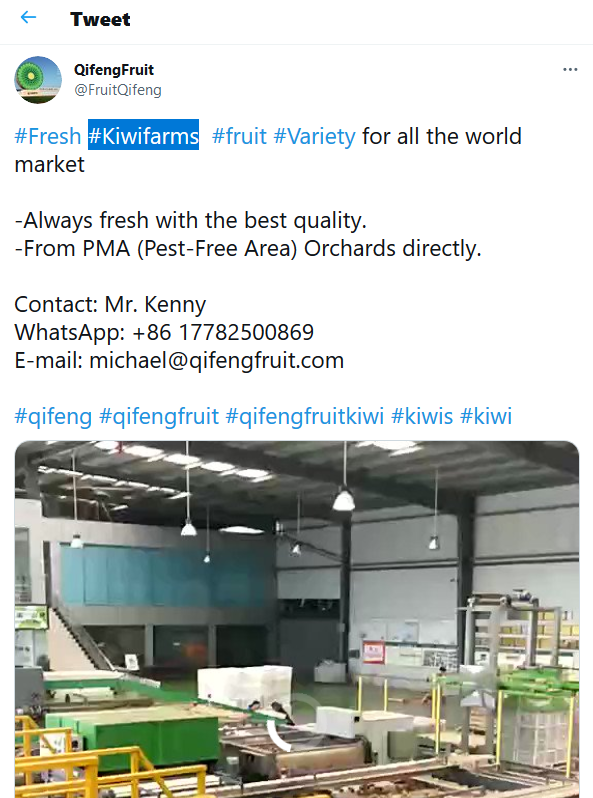
Task: Open the tweet's three-dot more menu
Action: 570,69
